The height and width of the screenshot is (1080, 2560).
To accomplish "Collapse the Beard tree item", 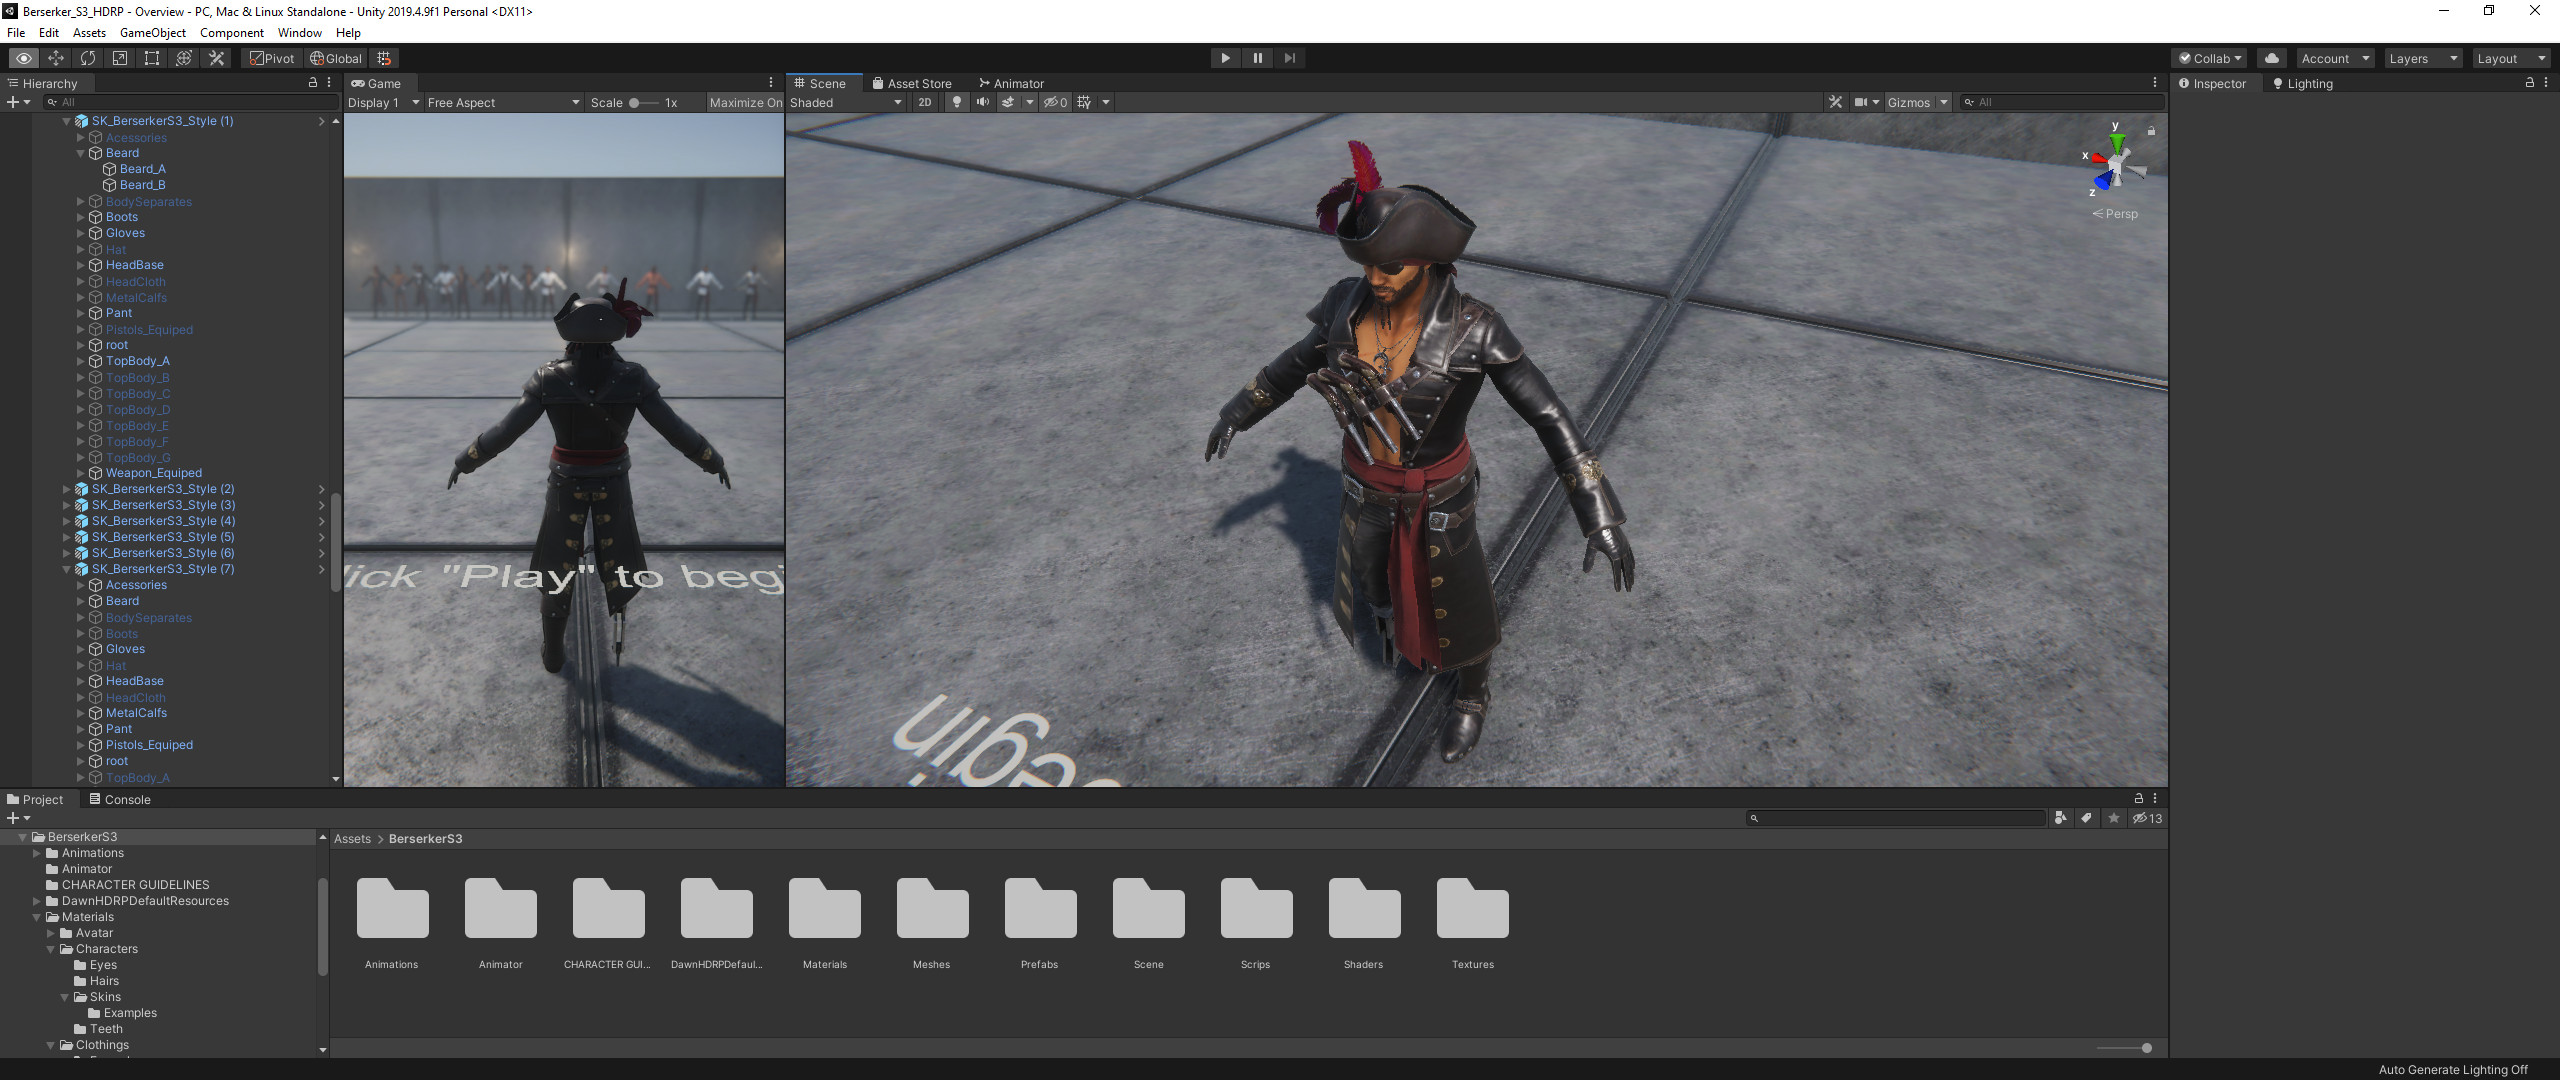I will 81,153.
